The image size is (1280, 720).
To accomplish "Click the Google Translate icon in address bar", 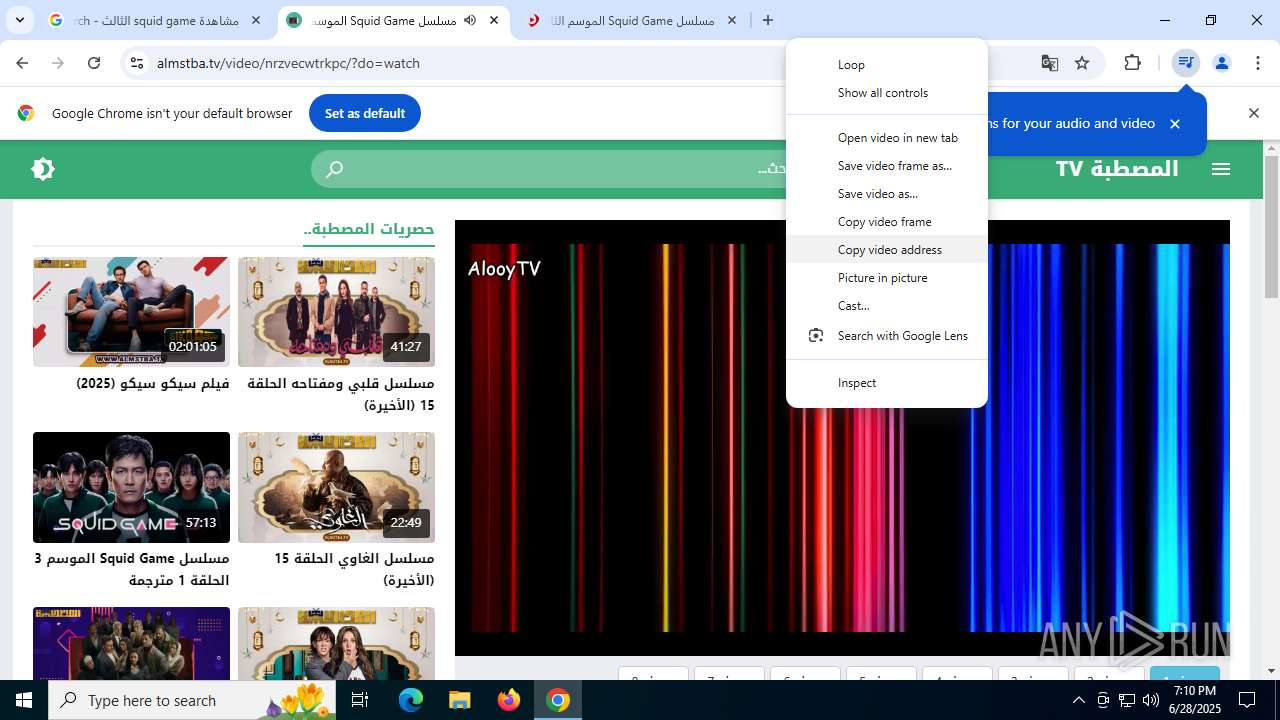I will [1050, 63].
